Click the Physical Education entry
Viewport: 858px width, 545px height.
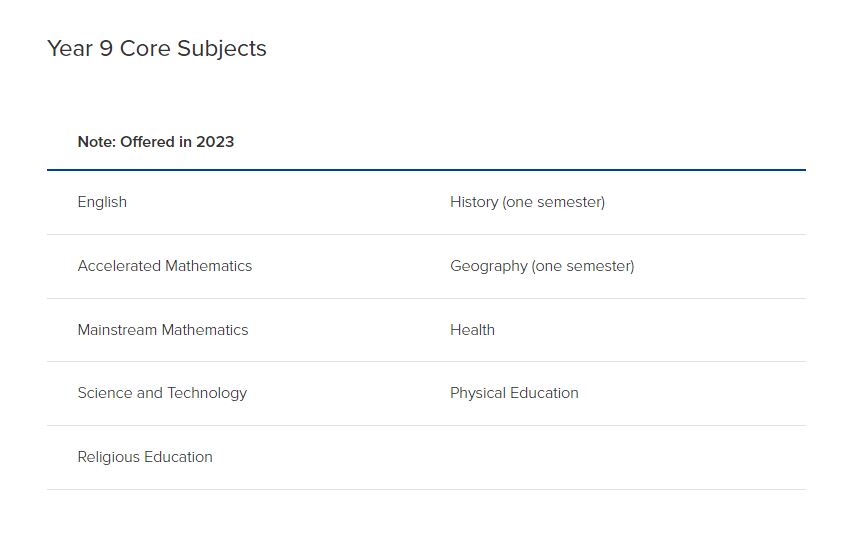(x=514, y=393)
